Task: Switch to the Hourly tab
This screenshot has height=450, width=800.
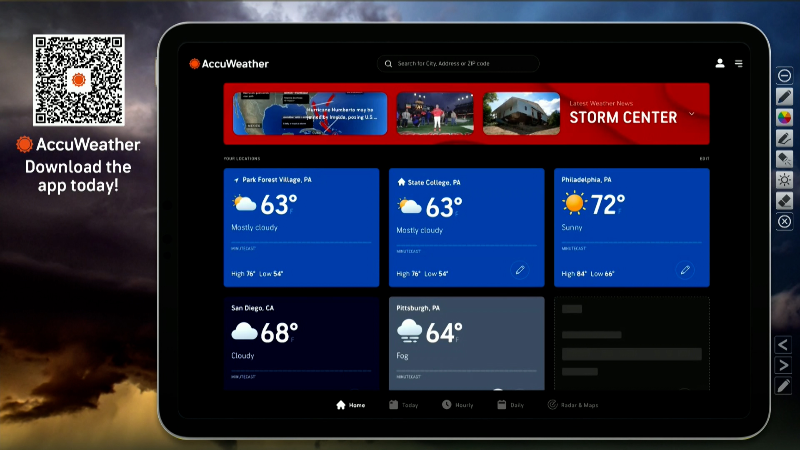Action: coord(458,405)
